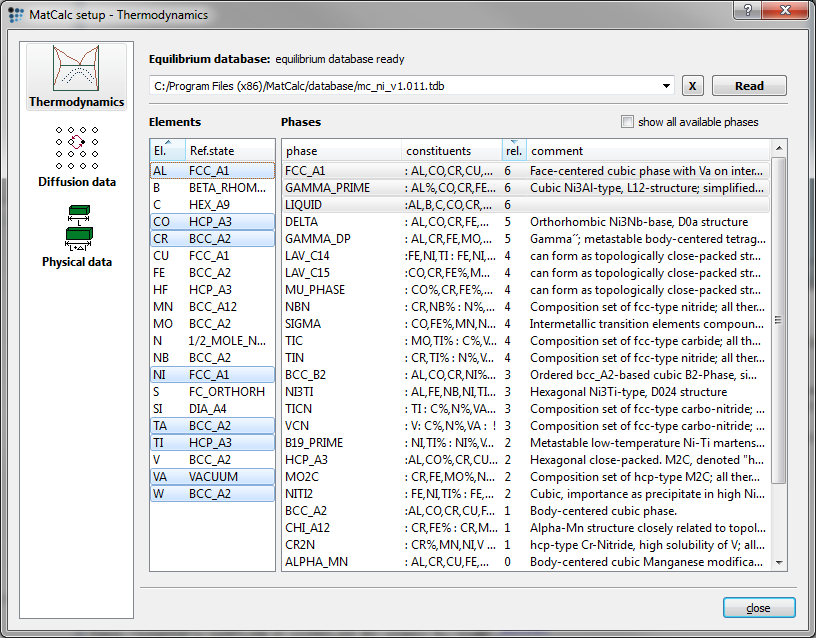Click the Read database button

(749, 86)
